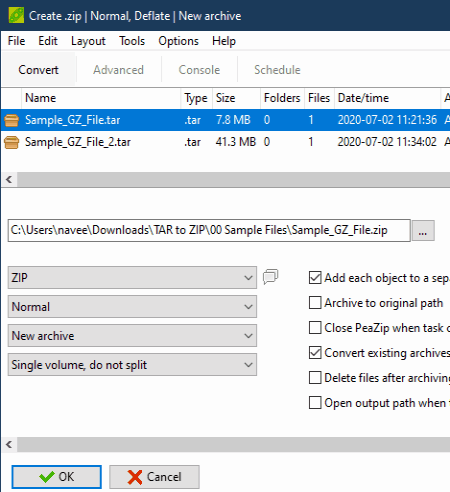This screenshot has height=492, width=450.
Task: Click the 2020-07-02 11:21:36 date cell
Action: coord(387,120)
